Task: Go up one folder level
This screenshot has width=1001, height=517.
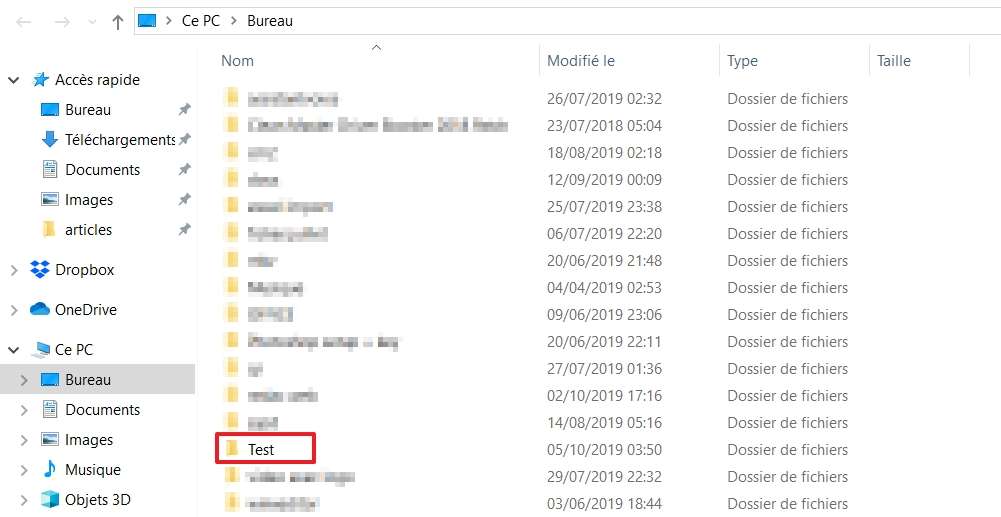Action: coord(117,22)
